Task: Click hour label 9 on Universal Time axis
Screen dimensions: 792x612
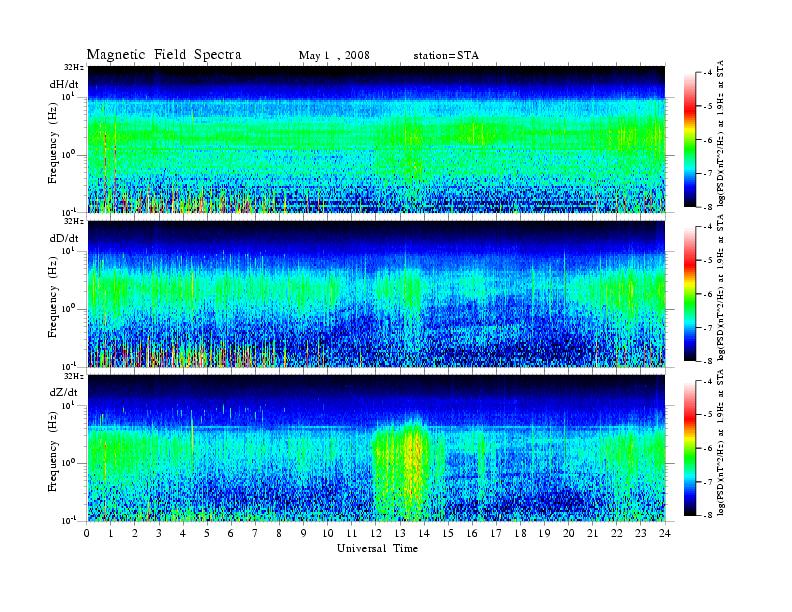Action: pos(304,533)
